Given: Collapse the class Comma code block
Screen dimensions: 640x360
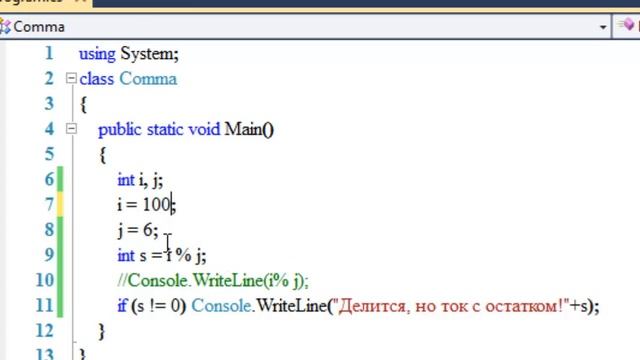Looking at the screenshot, I should 71,78.
